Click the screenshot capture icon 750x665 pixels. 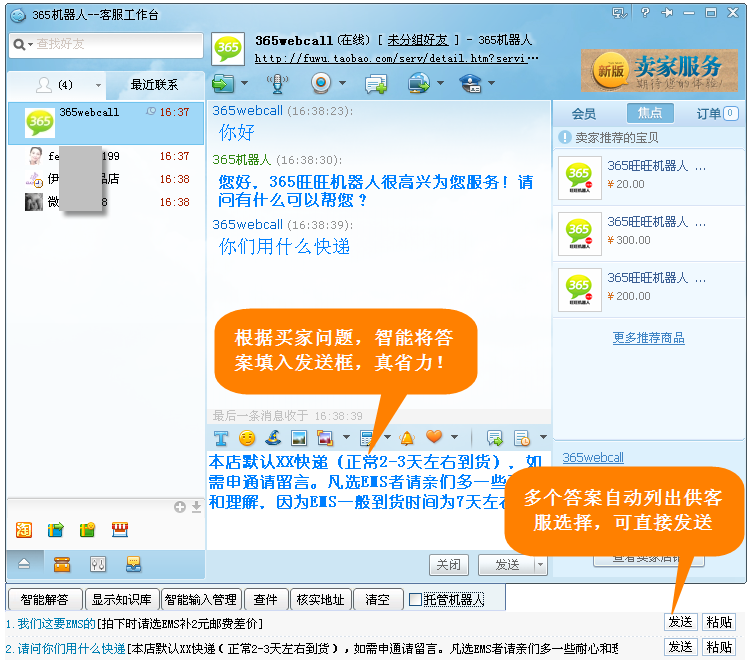(x=325, y=437)
